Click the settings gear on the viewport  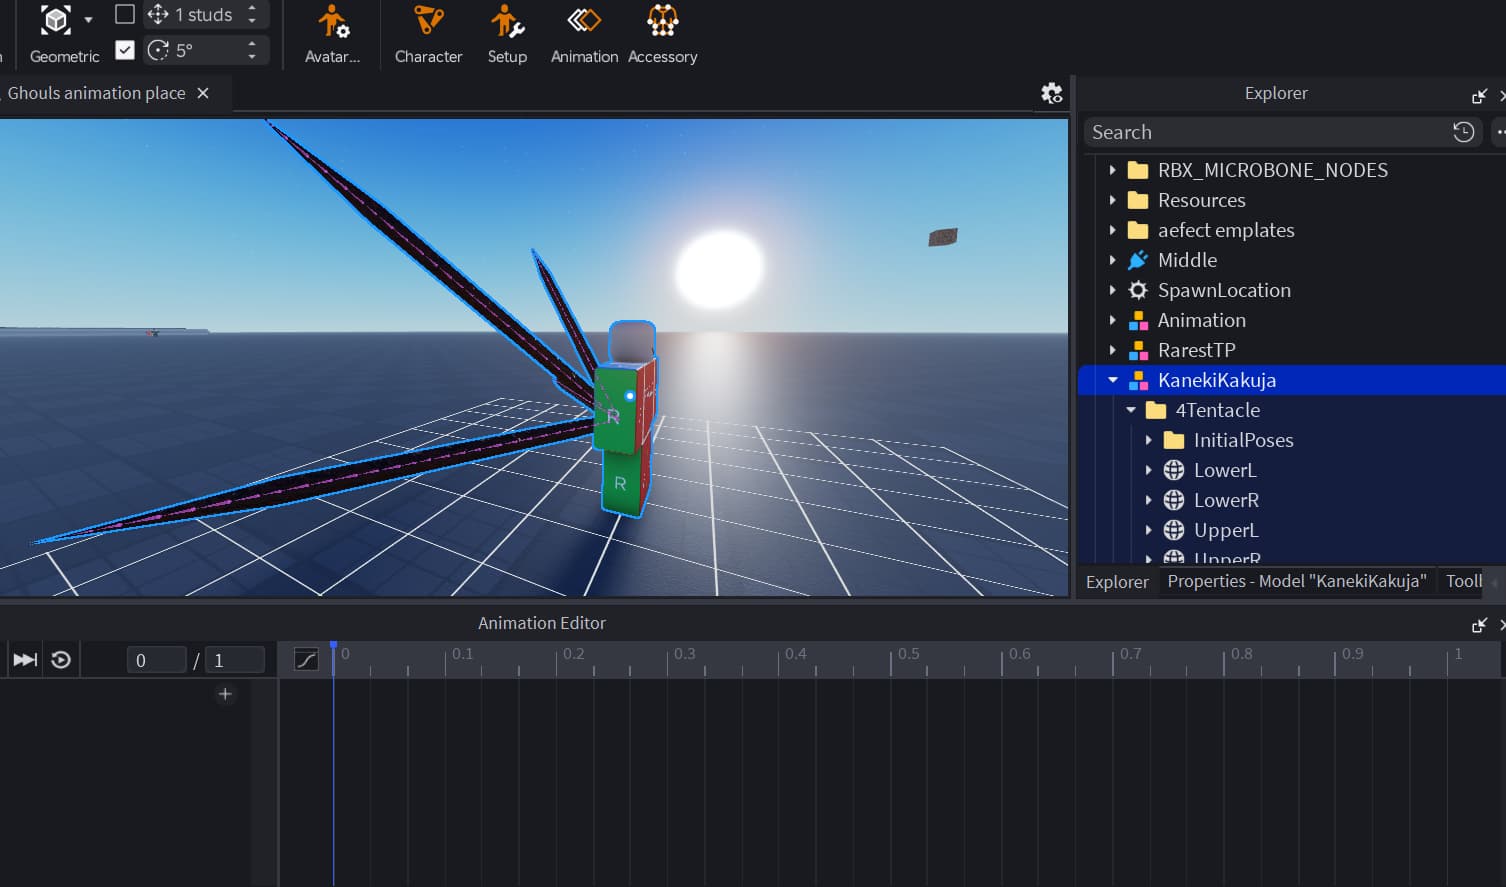[1051, 92]
